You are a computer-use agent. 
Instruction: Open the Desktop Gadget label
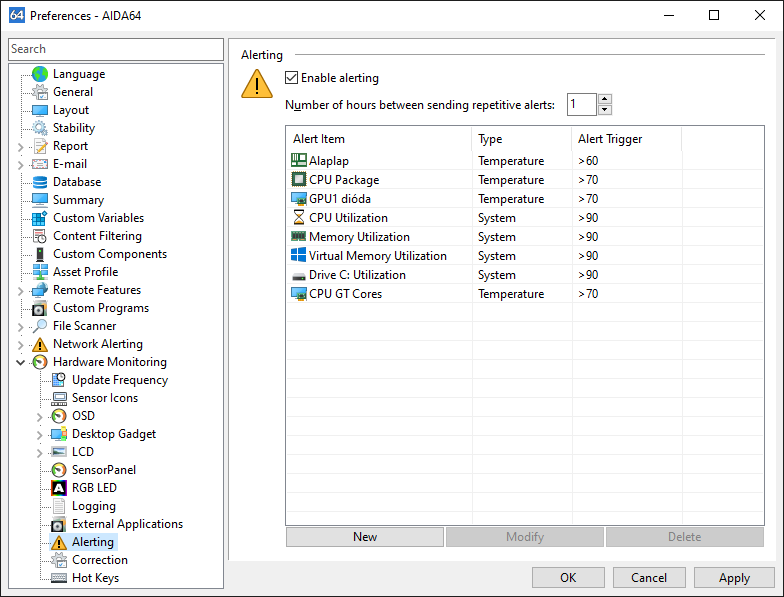coord(114,434)
